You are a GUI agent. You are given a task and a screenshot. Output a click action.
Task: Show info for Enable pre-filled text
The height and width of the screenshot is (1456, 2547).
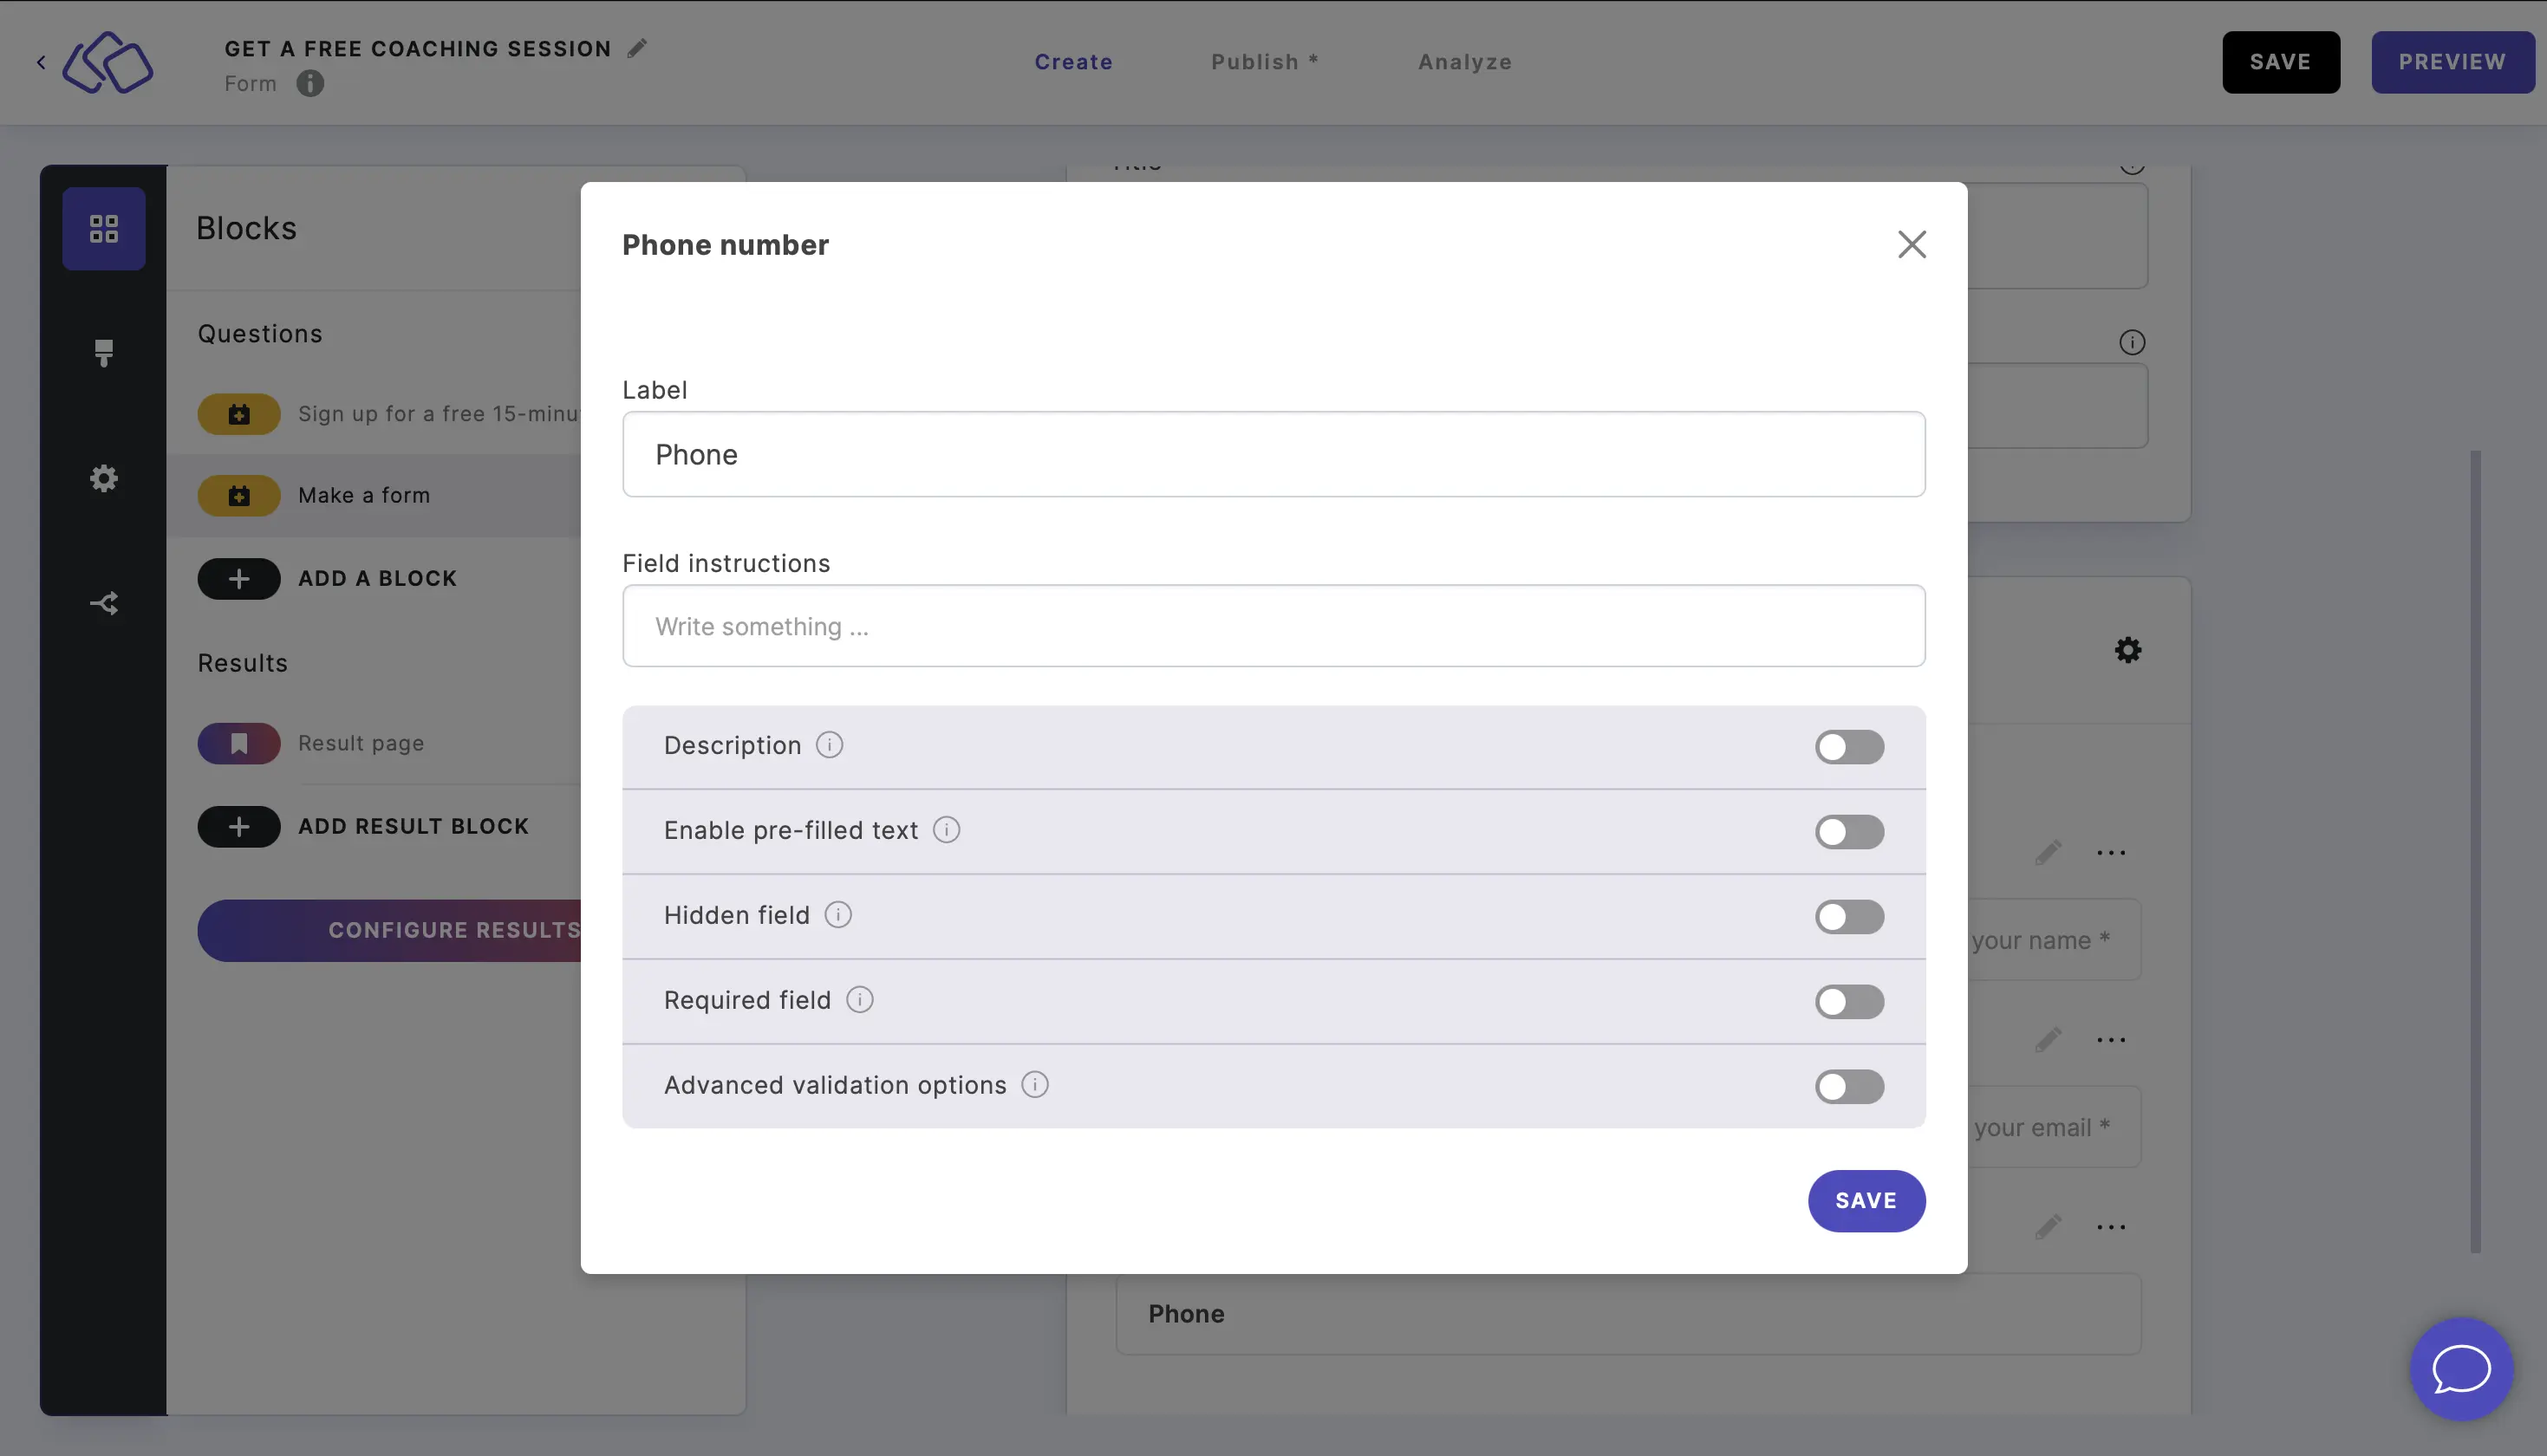click(946, 830)
